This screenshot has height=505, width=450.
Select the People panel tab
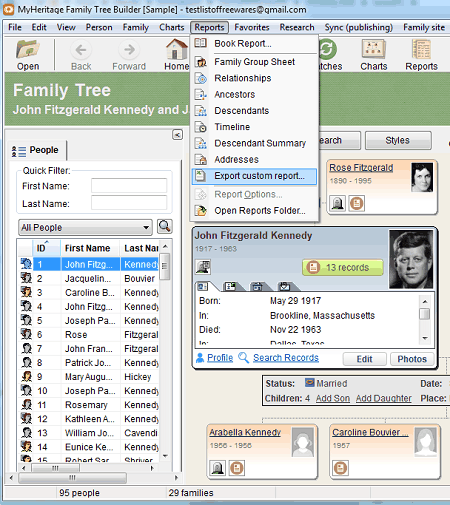click(x=37, y=150)
